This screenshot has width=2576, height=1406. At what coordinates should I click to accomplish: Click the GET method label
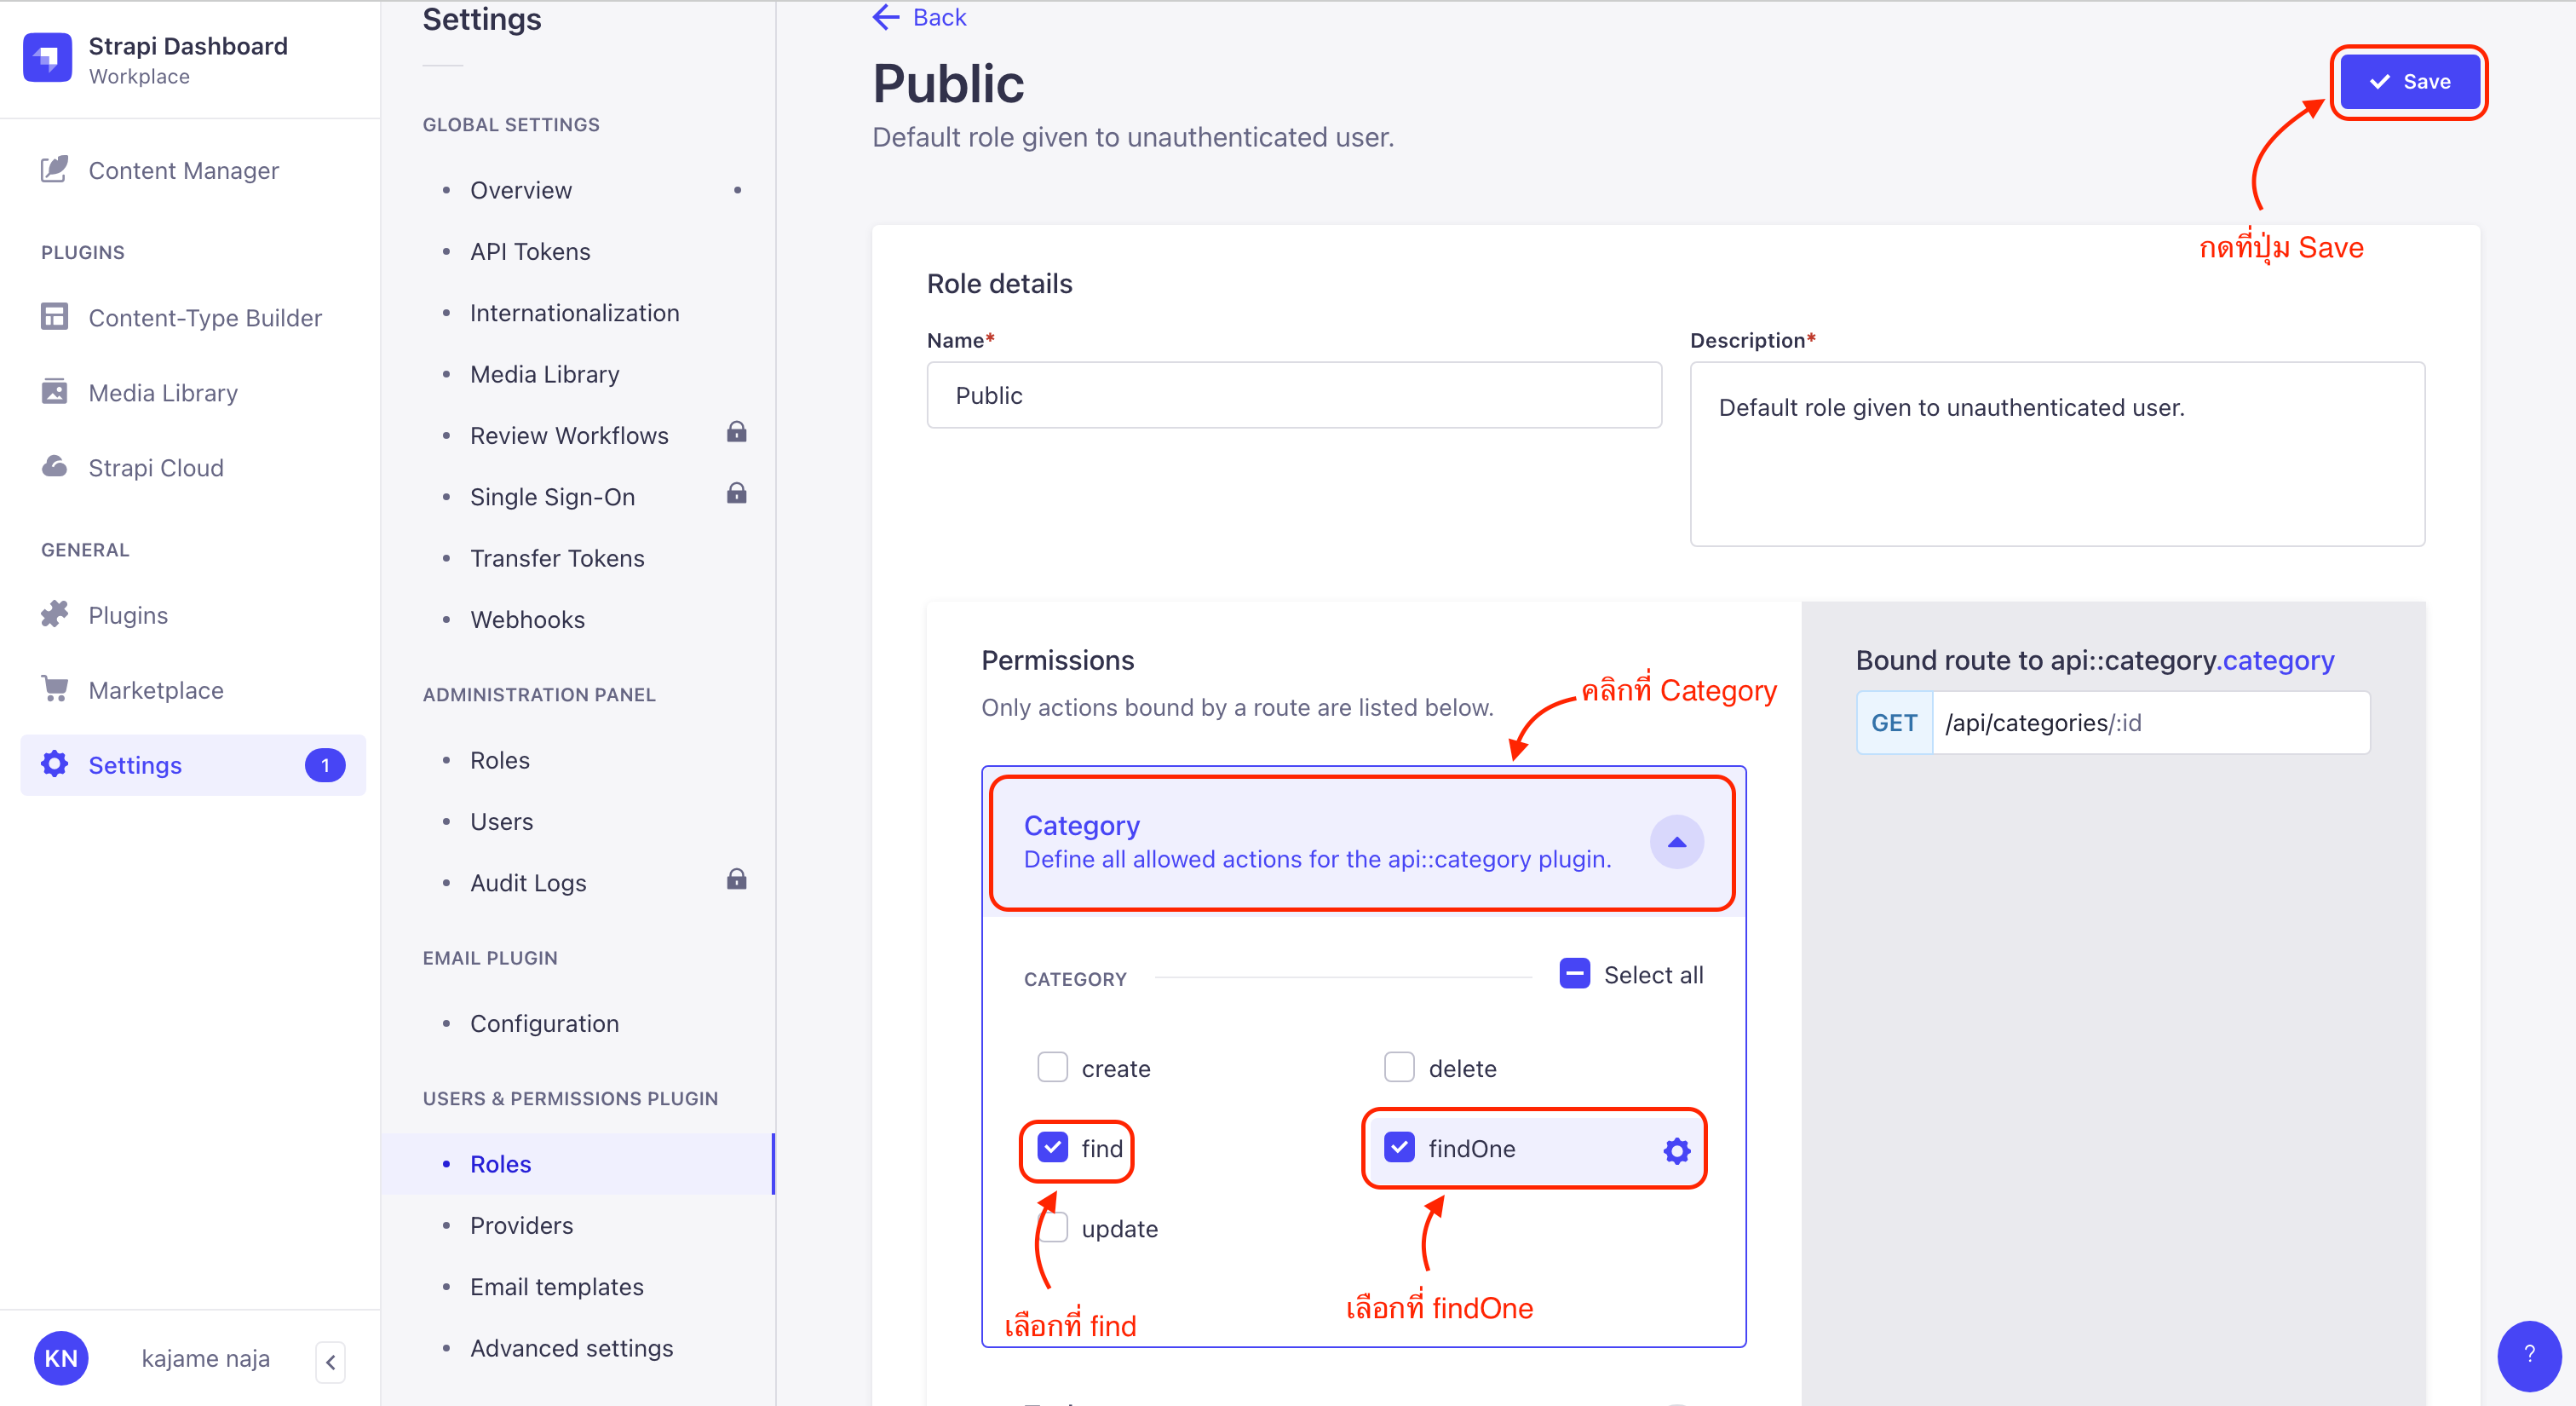1893,722
